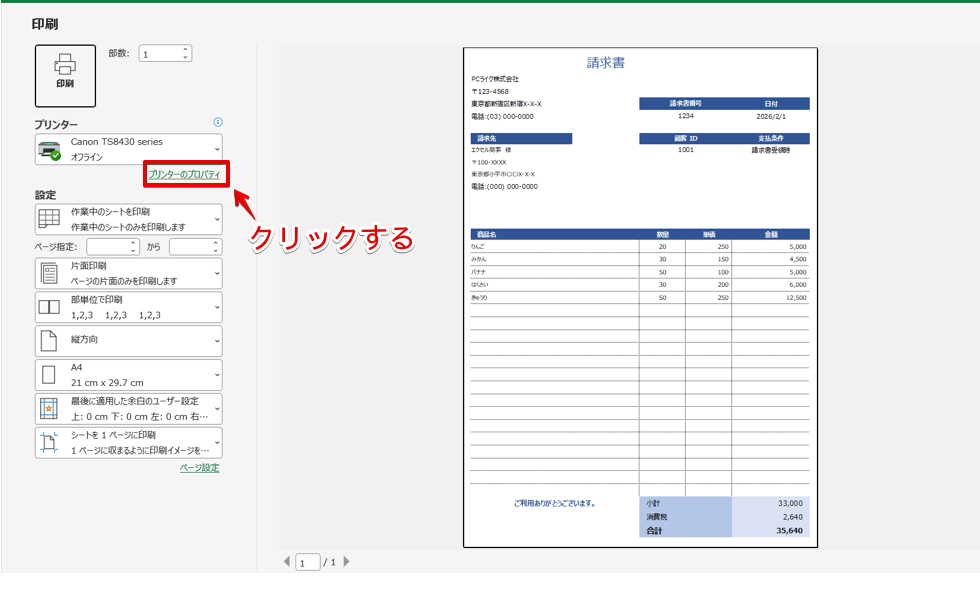Click the printer info icon

coord(218,122)
